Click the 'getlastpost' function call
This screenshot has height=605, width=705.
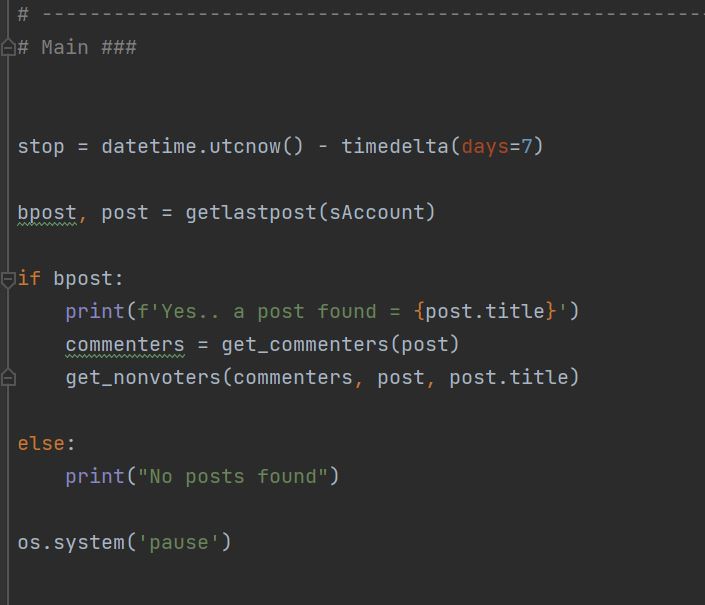pyautogui.click(x=251, y=213)
